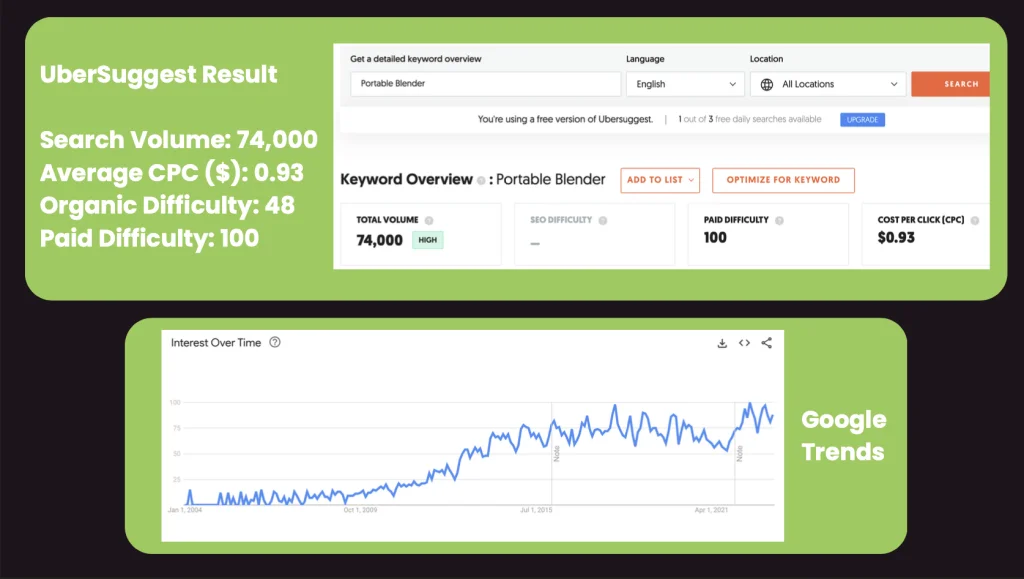Viewport: 1024px width, 579px height.
Task: Share the Interest Over Time chart
Action: 767,343
